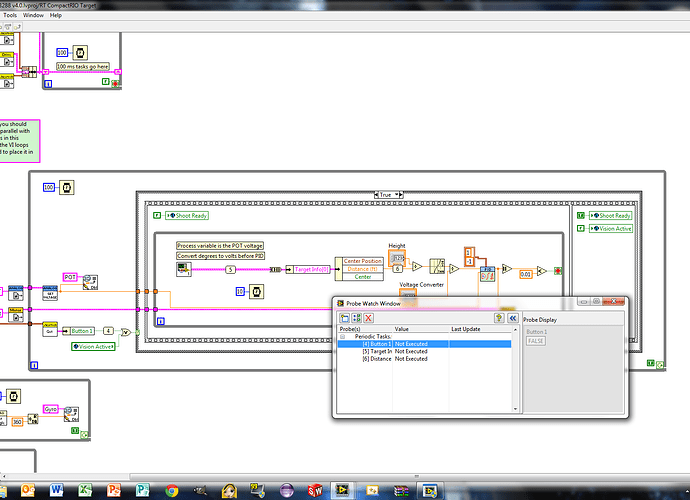The width and height of the screenshot is (690, 500).
Task: Click scroll-up arrow in probe list
Action: [515, 330]
